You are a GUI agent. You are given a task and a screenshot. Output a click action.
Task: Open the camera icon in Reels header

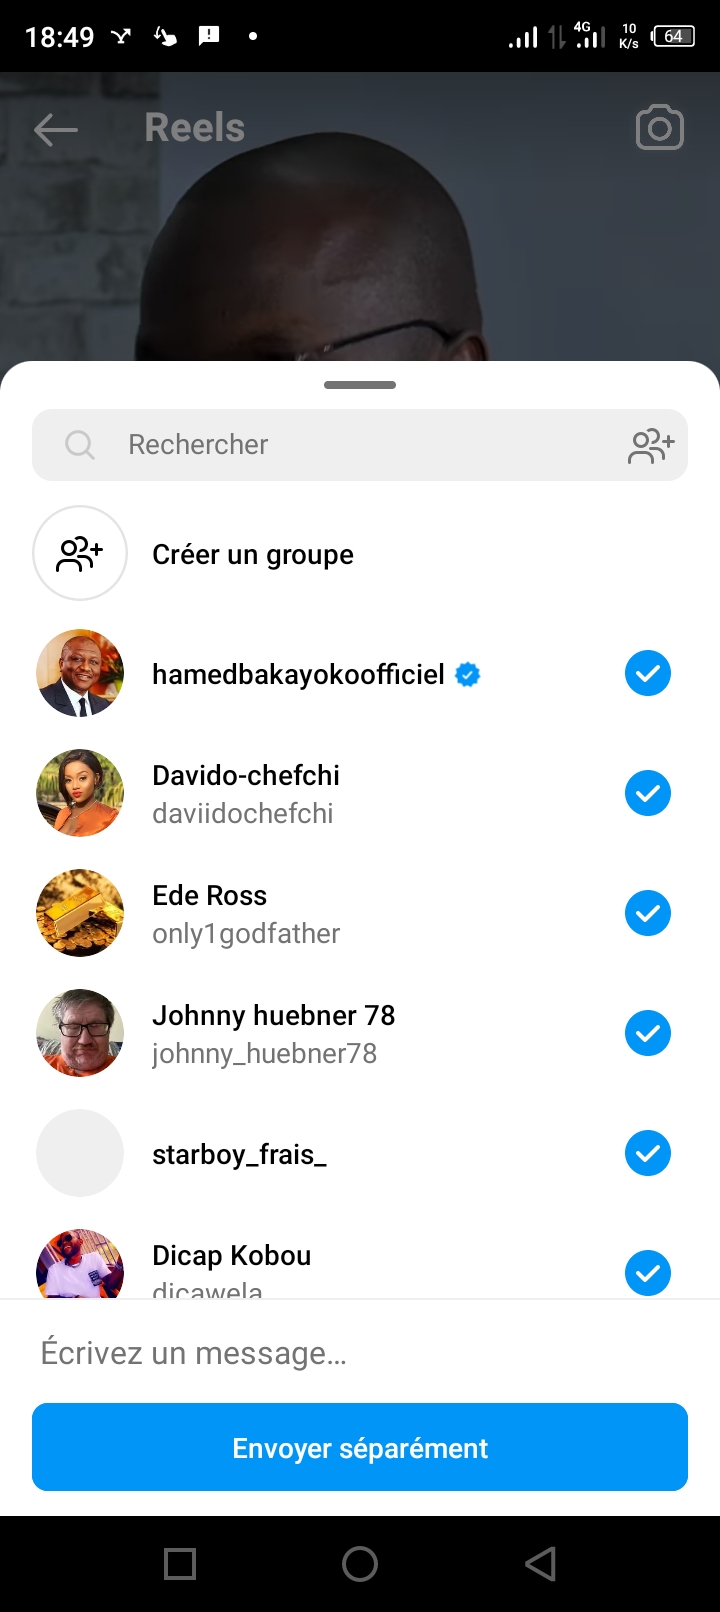coord(659,129)
